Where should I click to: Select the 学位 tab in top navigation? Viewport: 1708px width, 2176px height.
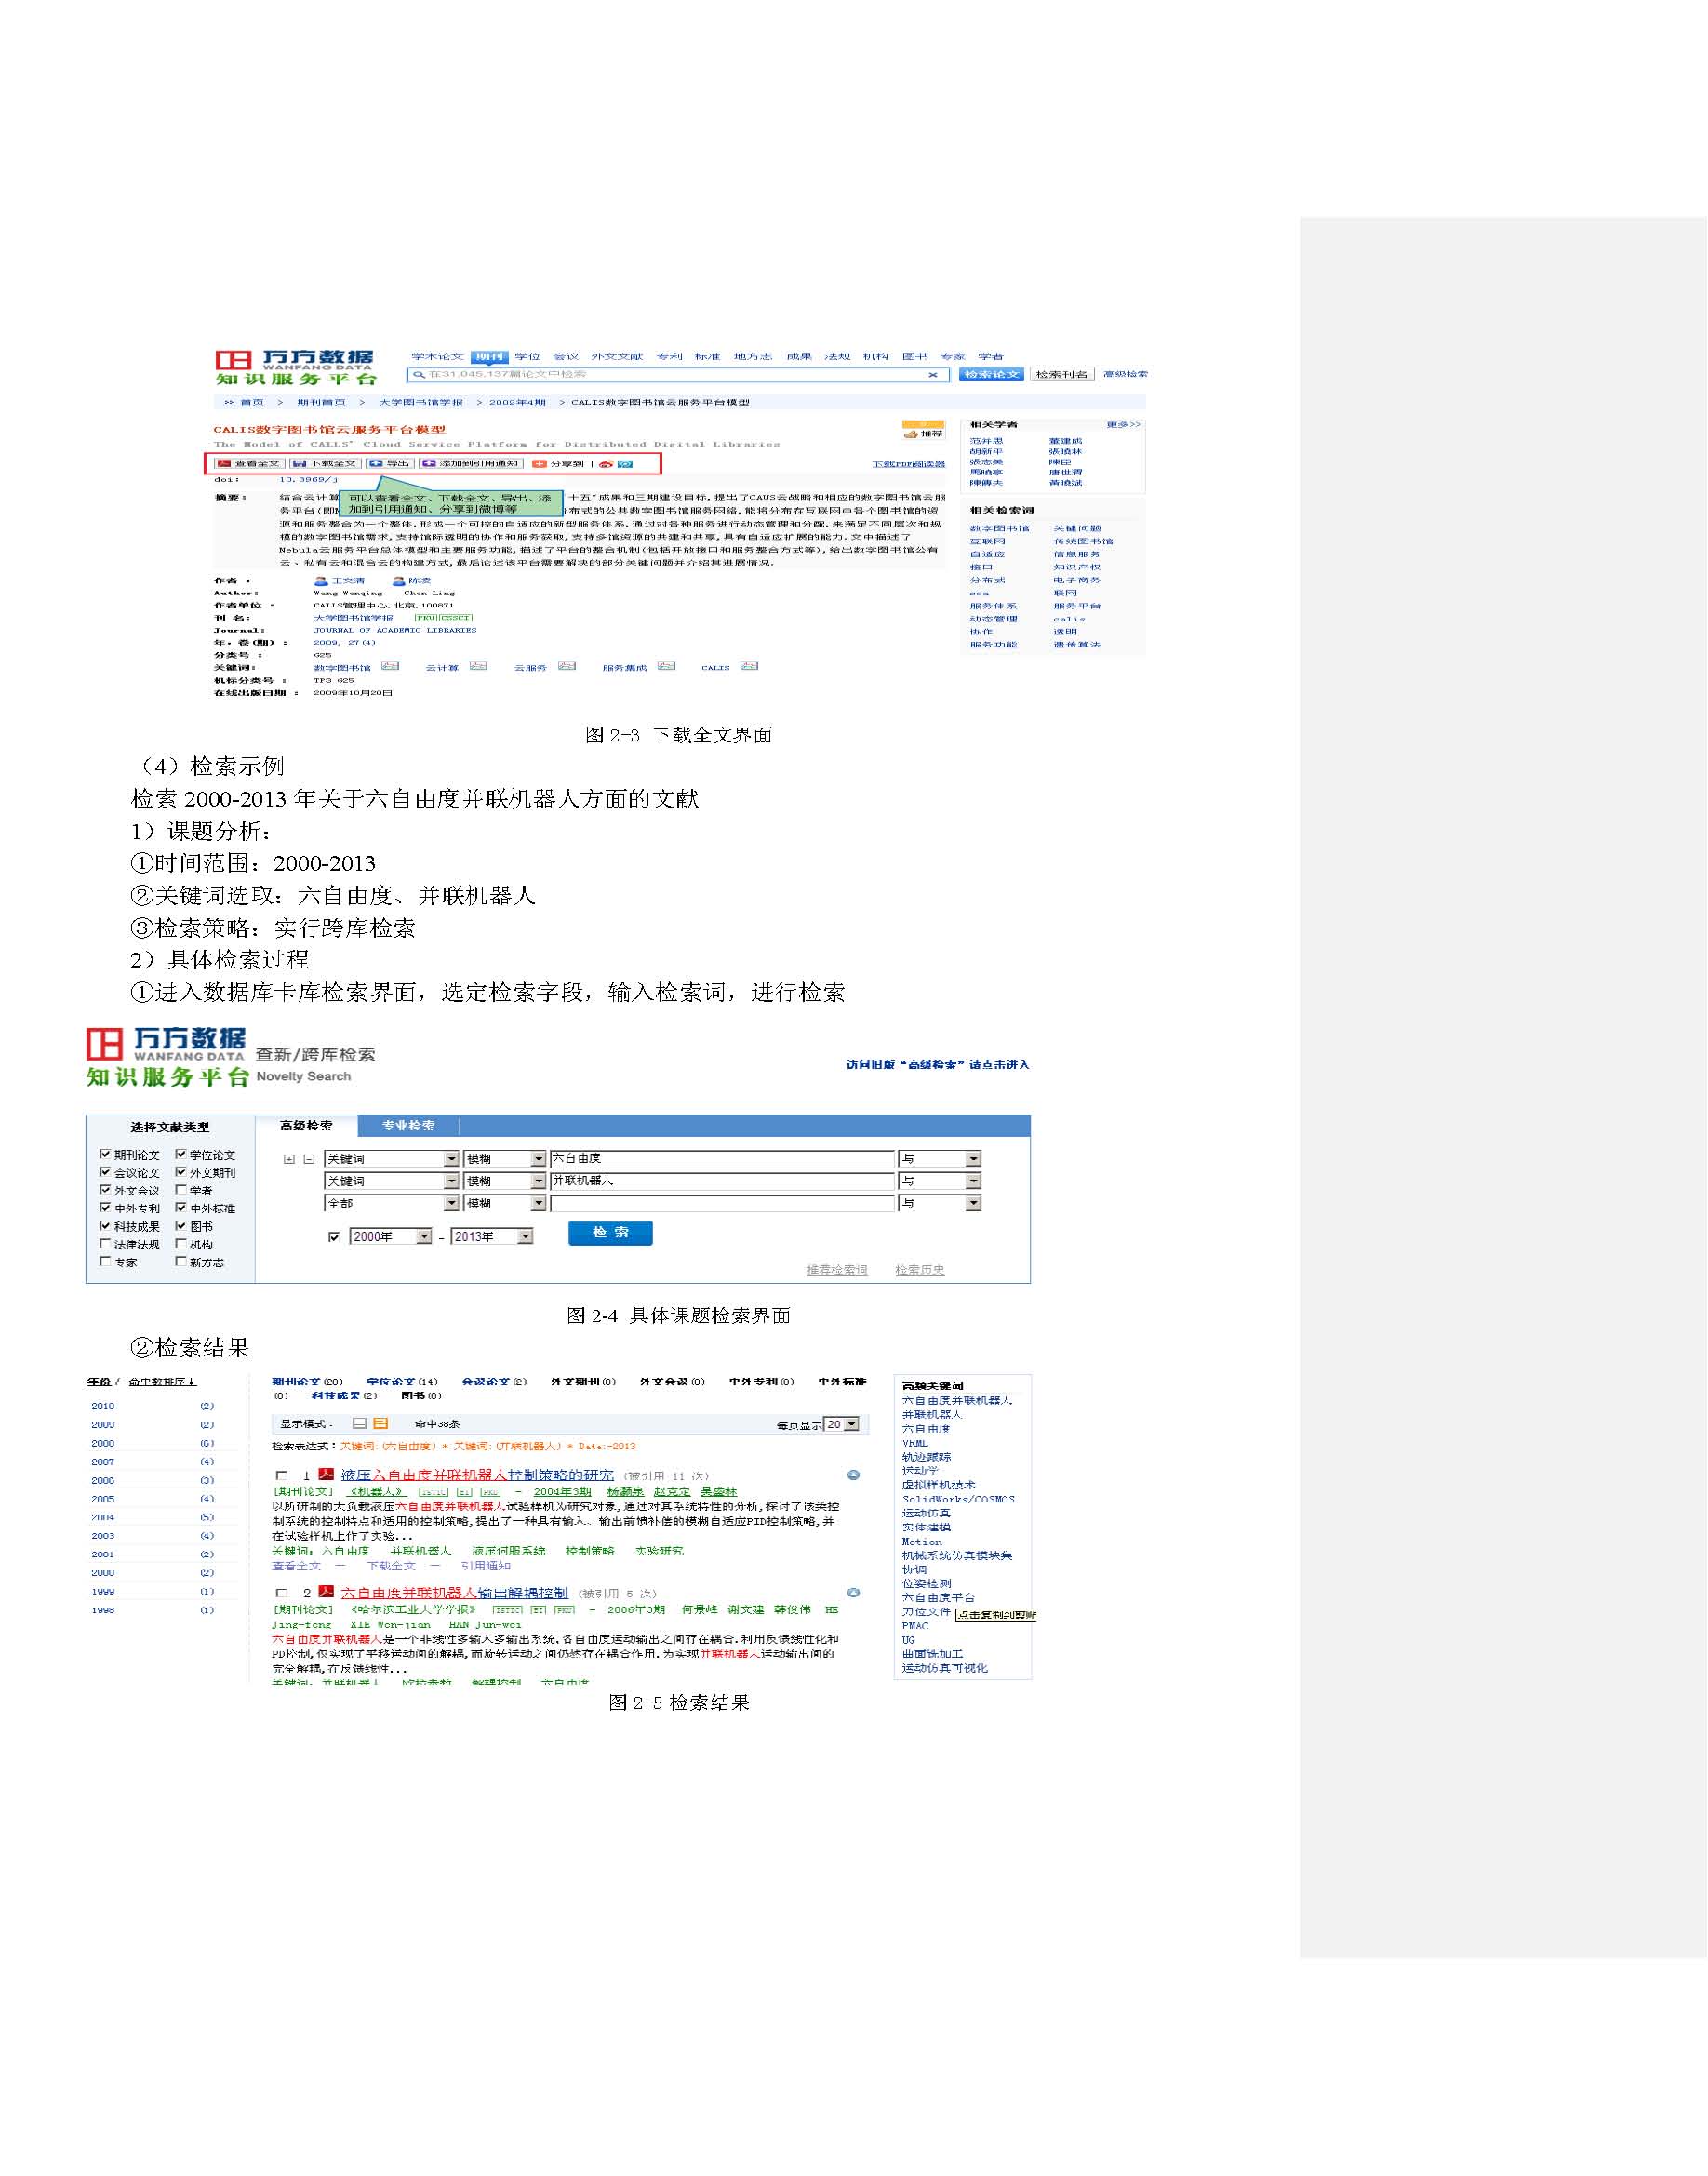(527, 356)
